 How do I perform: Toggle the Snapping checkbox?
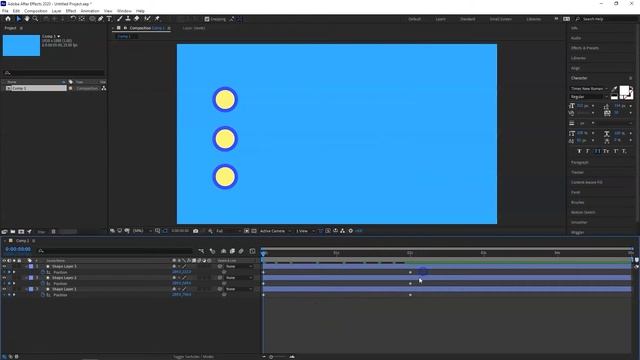tap(207, 19)
